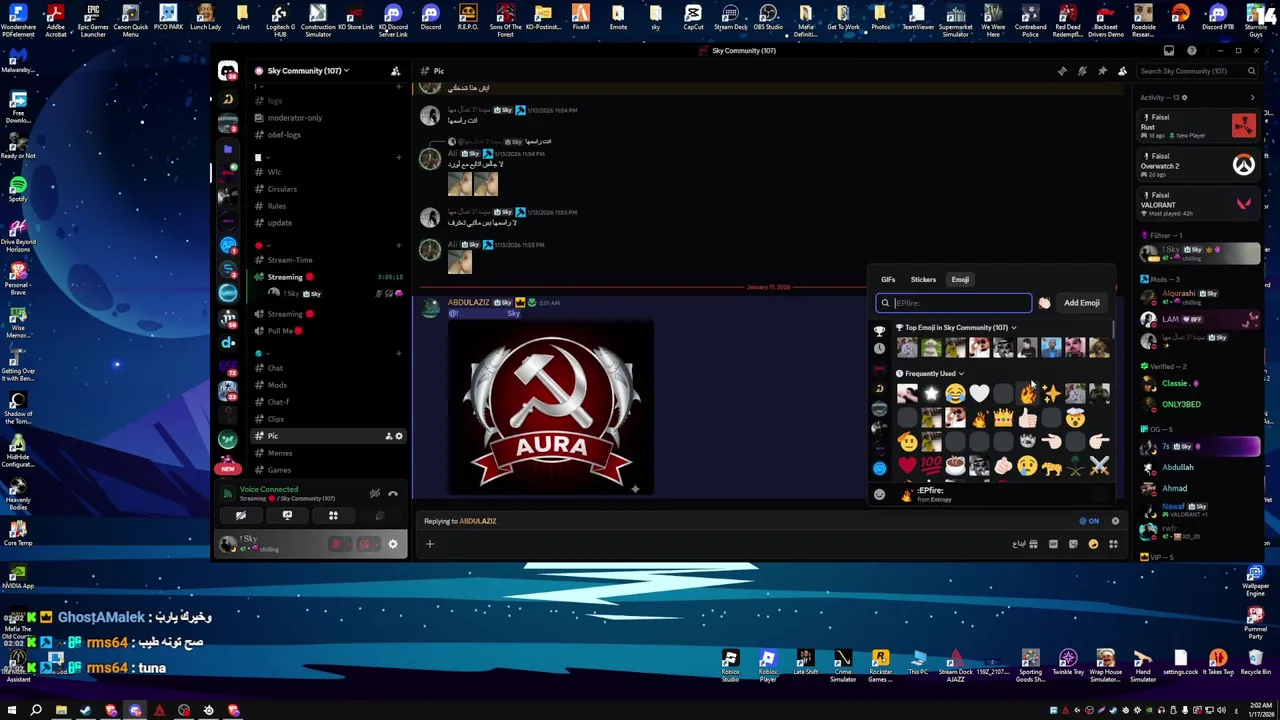This screenshot has height=720, width=1280.
Task: Open activities button in voice panel
Action: (x=333, y=516)
